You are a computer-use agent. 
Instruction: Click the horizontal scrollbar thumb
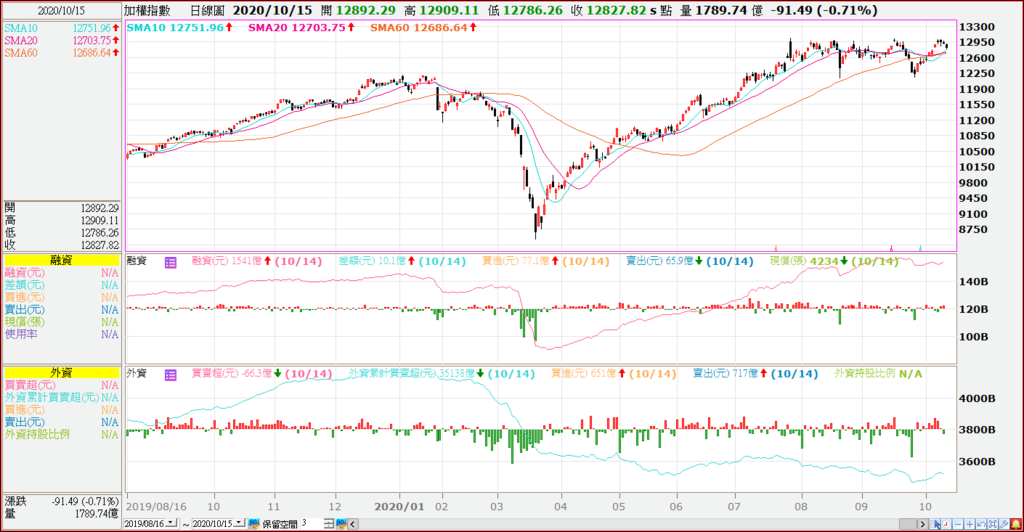click(908, 524)
